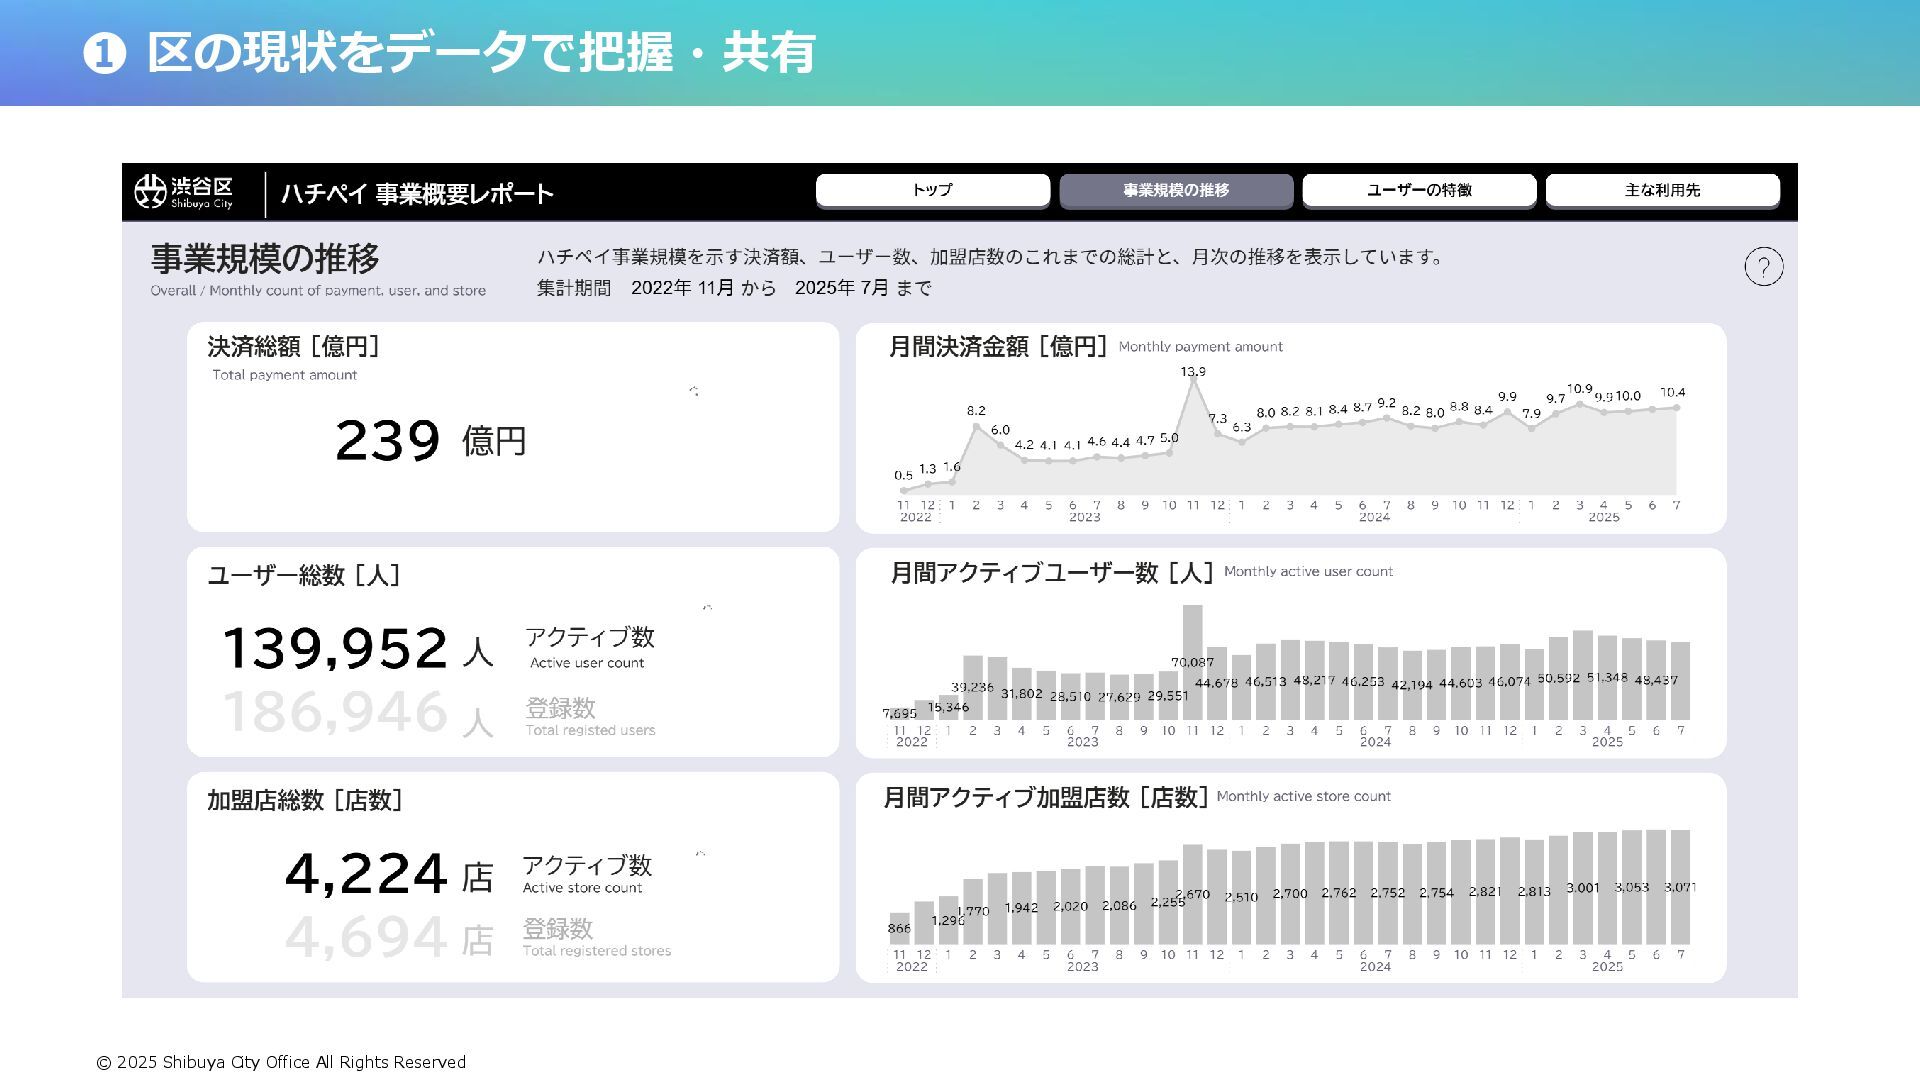Click the help question mark icon
This screenshot has width=1920, height=1080.
tap(1763, 267)
